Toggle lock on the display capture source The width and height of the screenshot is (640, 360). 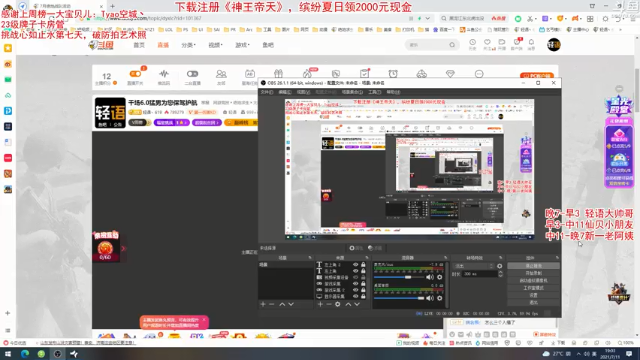(363, 296)
